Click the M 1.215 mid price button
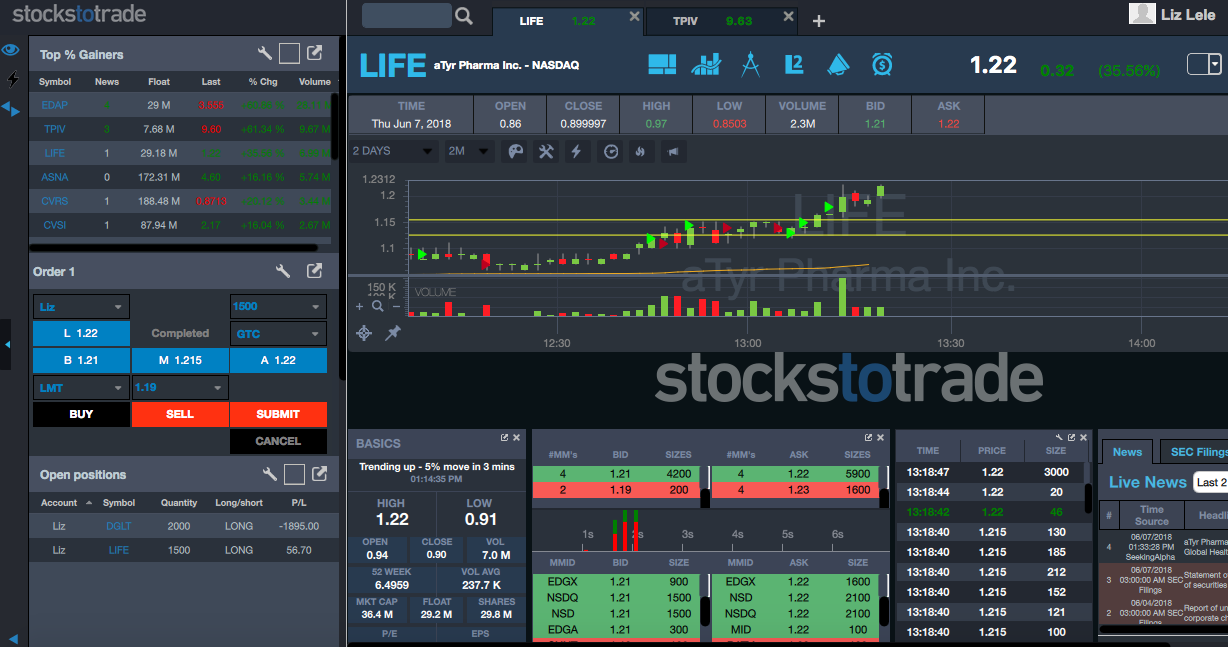 point(180,360)
